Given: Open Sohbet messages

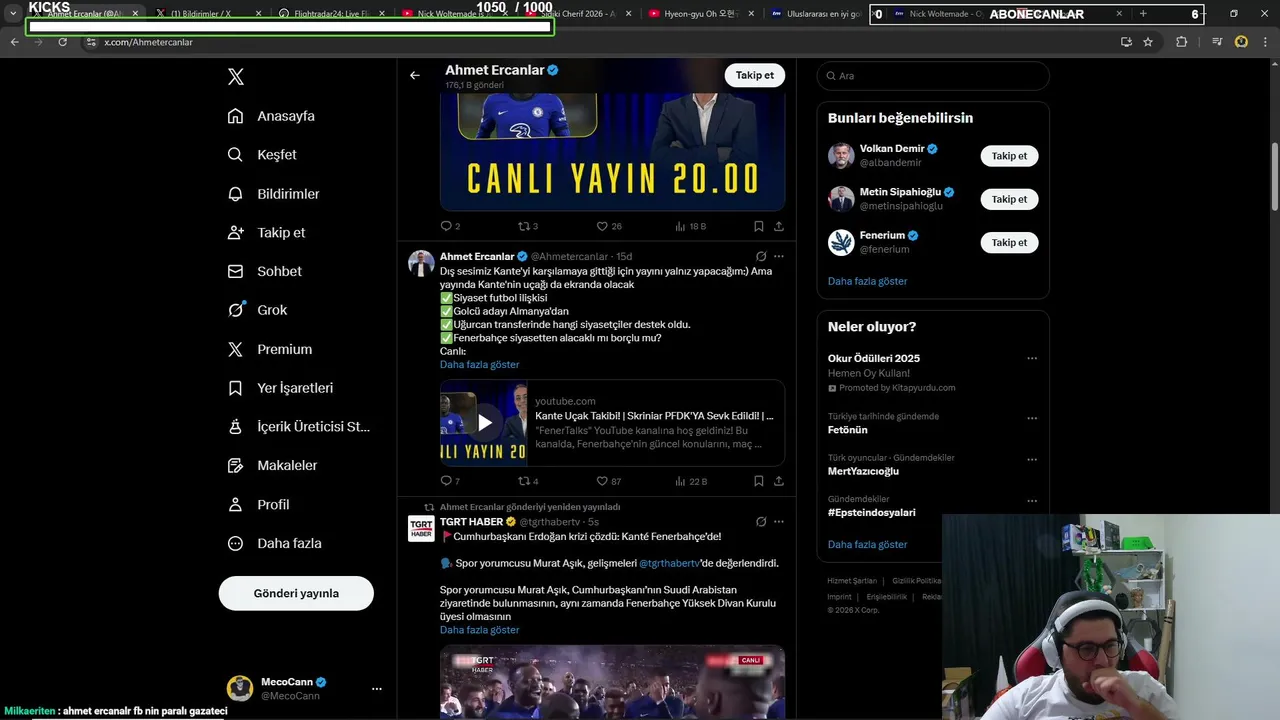Looking at the screenshot, I should tap(264, 271).
